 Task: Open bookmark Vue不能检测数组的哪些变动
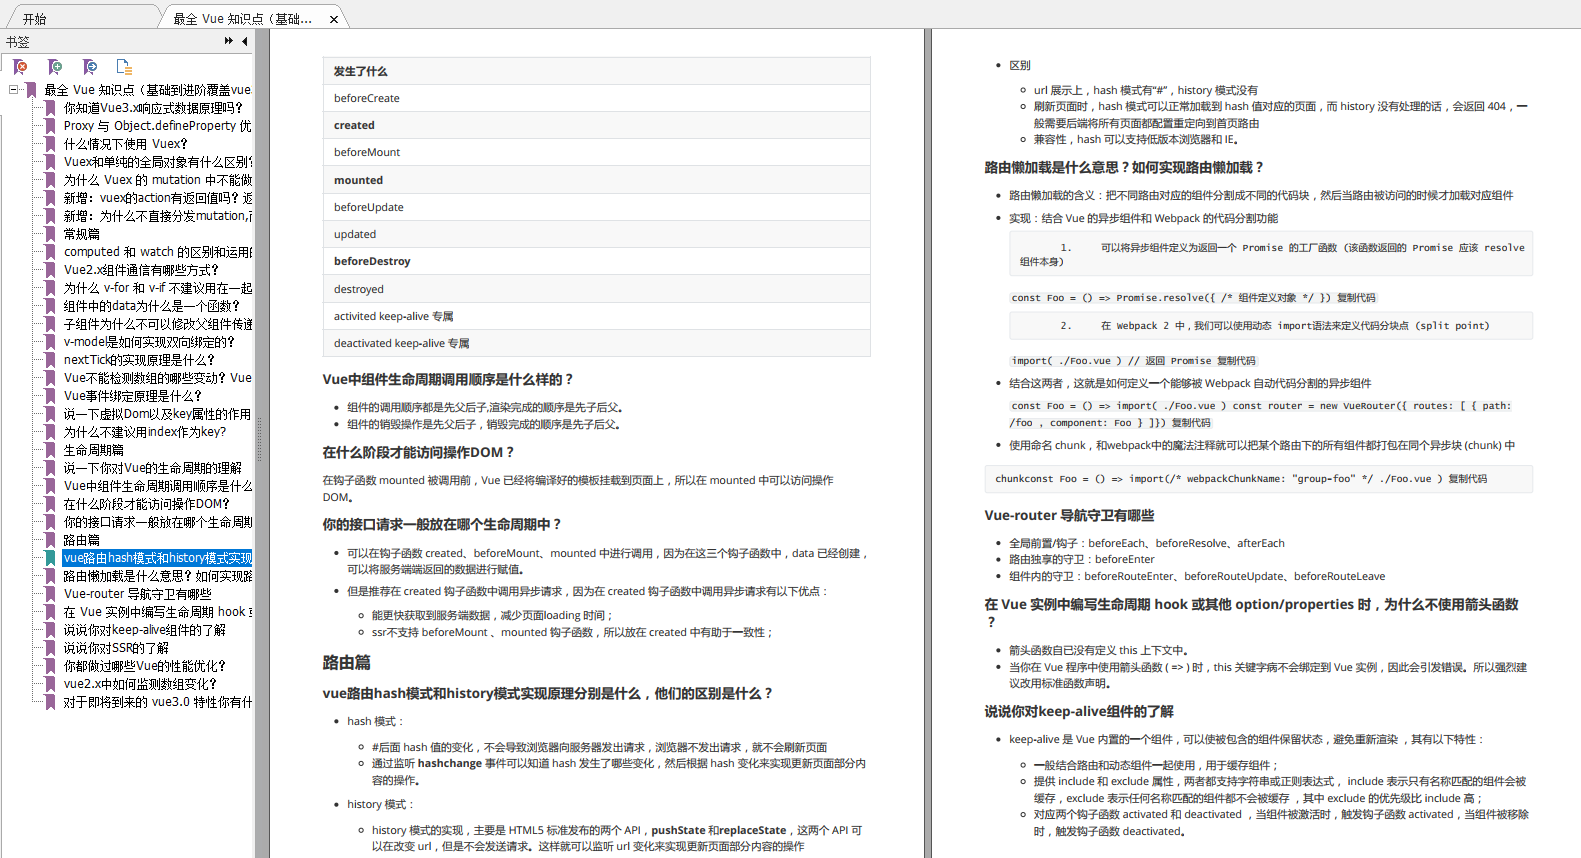pos(157,378)
